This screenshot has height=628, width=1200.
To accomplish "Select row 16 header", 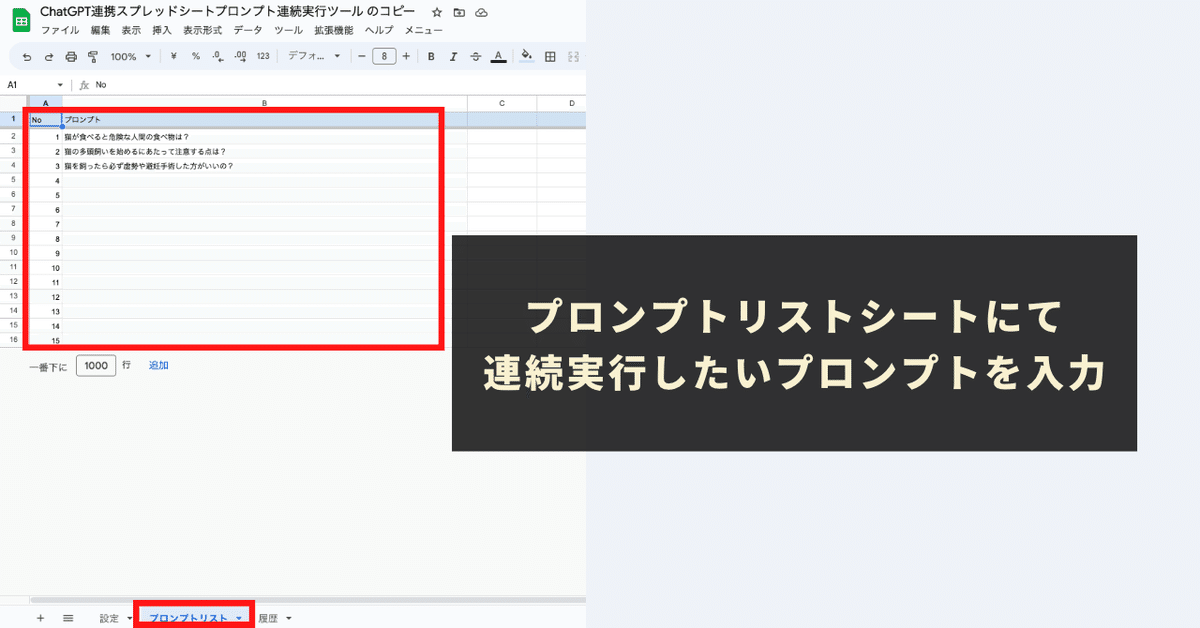I will [14, 340].
